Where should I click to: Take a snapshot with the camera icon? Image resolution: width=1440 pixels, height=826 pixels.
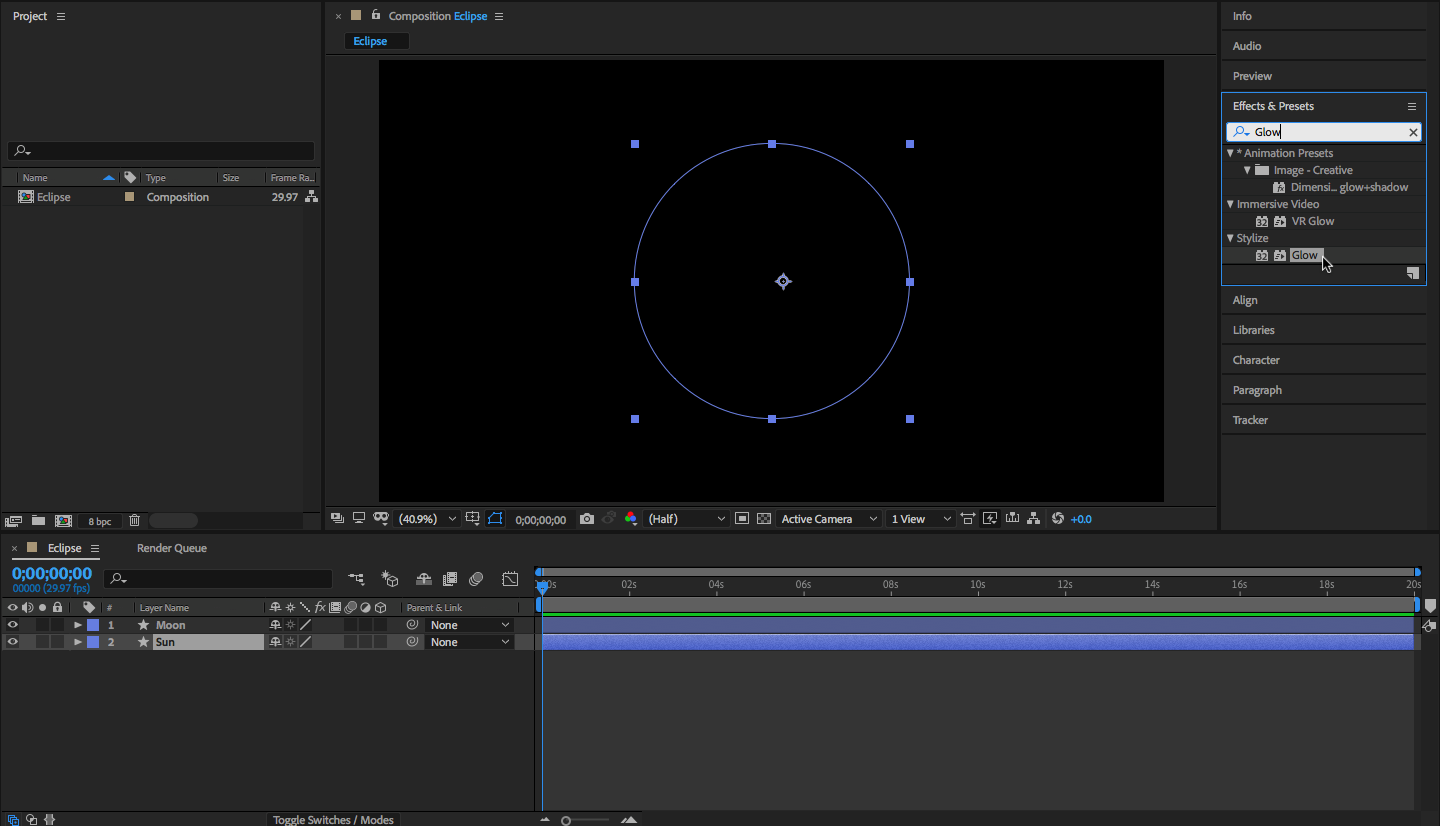click(587, 519)
